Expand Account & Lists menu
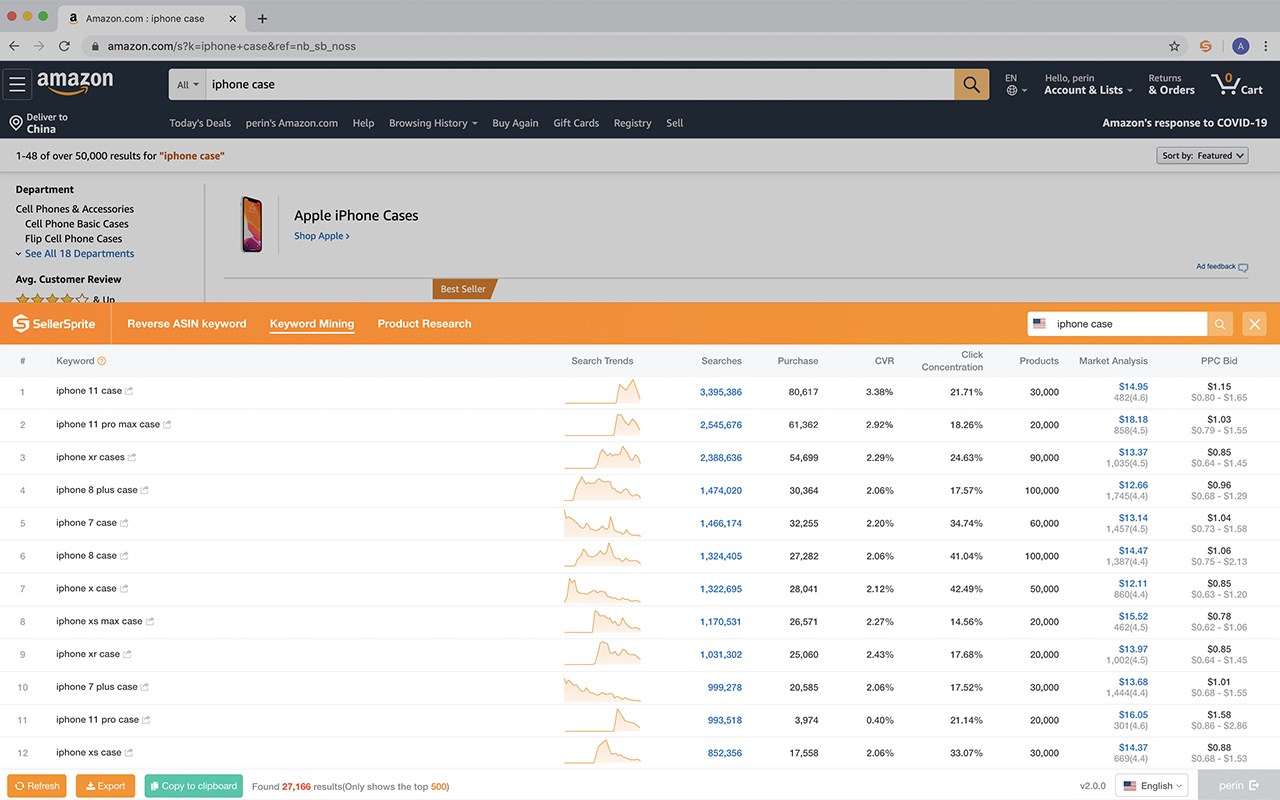This screenshot has height=800, width=1280. tap(1088, 84)
